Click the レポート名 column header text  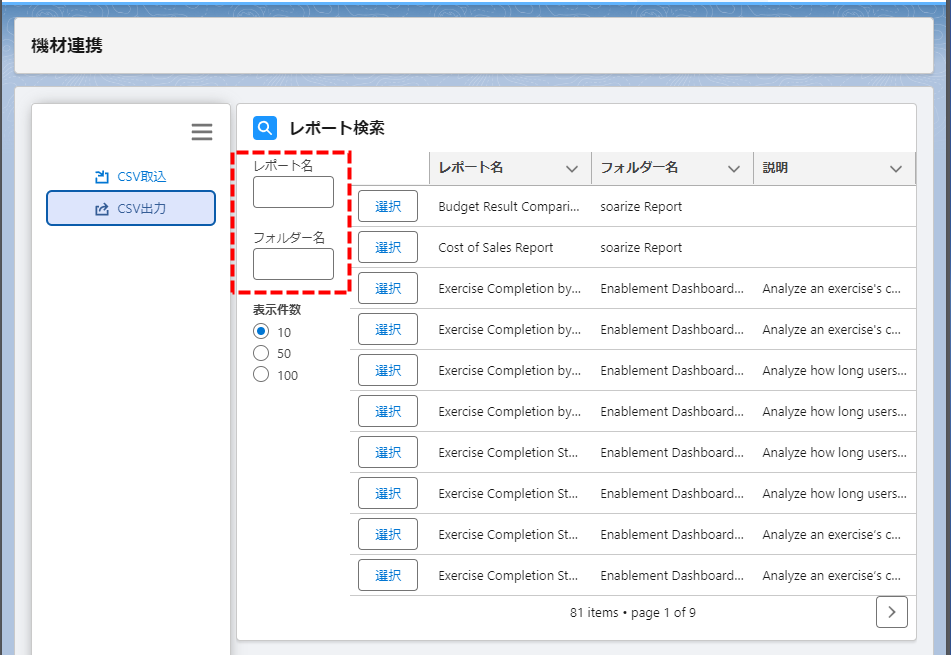pos(471,168)
